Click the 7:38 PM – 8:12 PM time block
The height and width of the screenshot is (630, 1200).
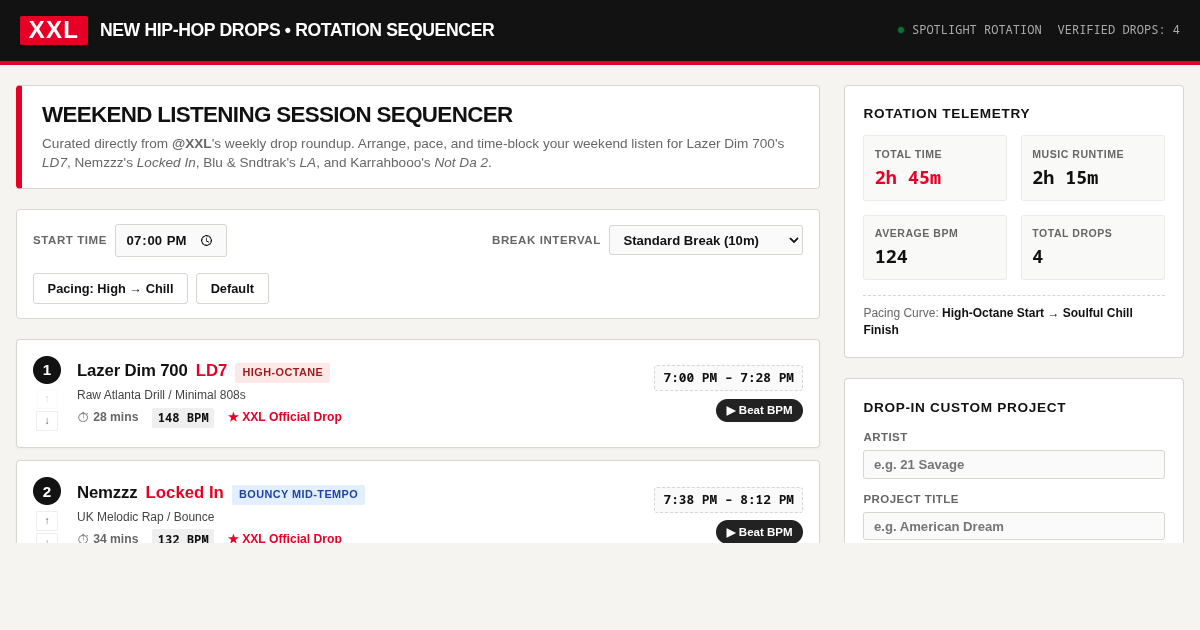tap(728, 500)
